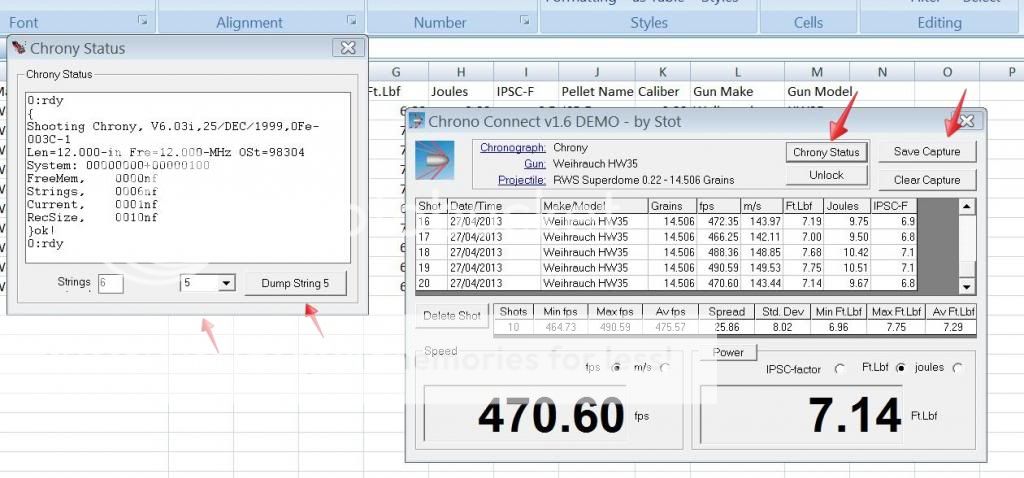This screenshot has height=478, width=1024.
Task: Click the Chrony status text output box
Action: point(187,178)
